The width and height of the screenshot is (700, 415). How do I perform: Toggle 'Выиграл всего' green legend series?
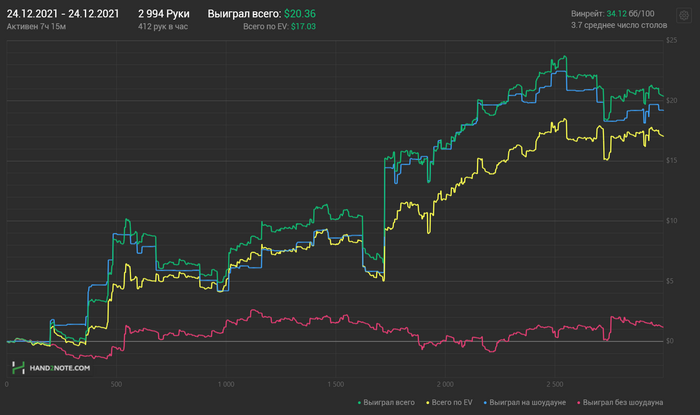(386, 403)
